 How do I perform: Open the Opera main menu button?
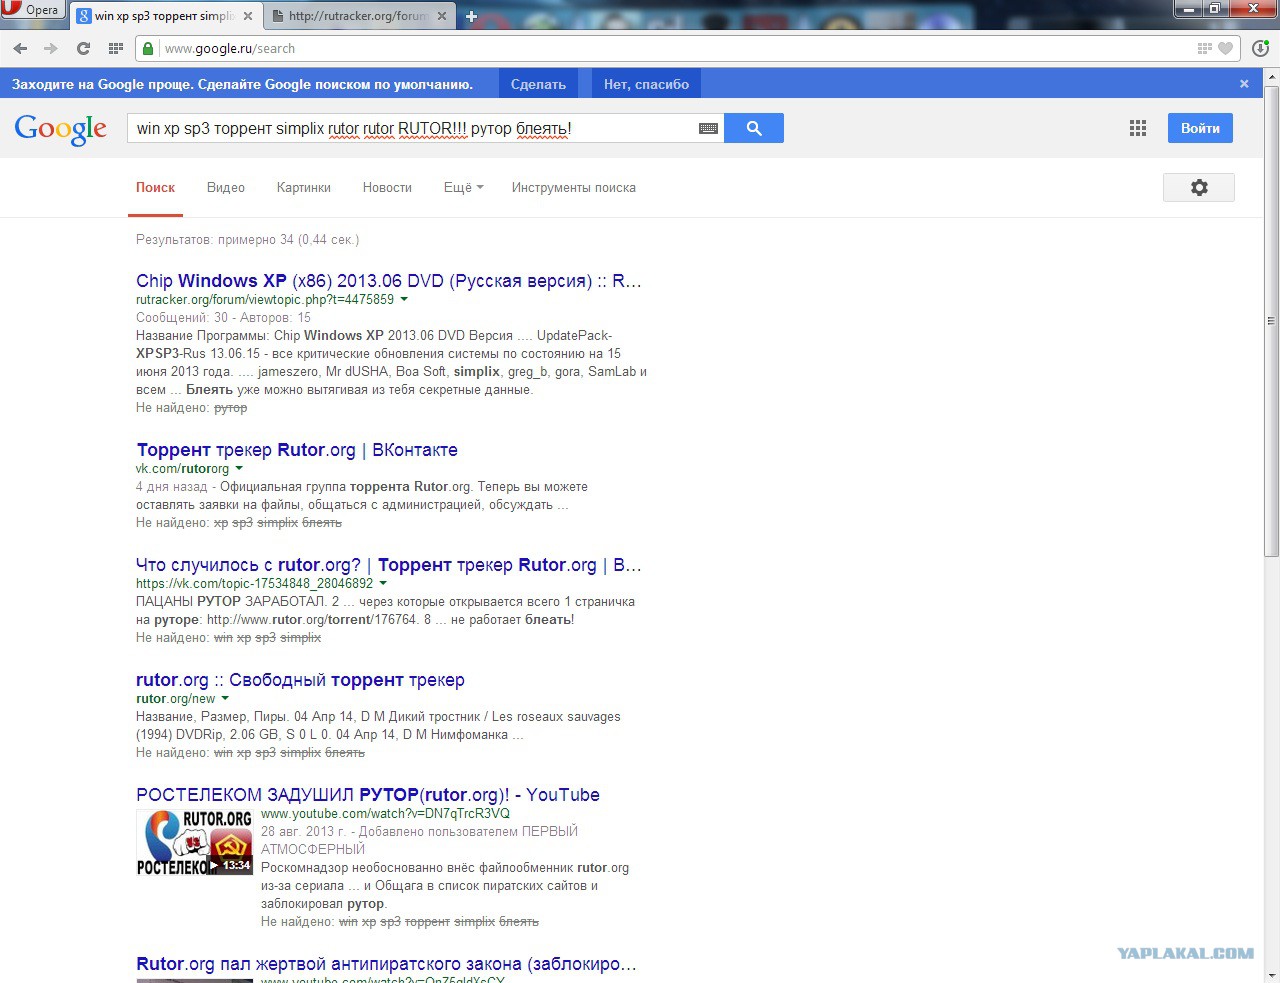pos(32,10)
